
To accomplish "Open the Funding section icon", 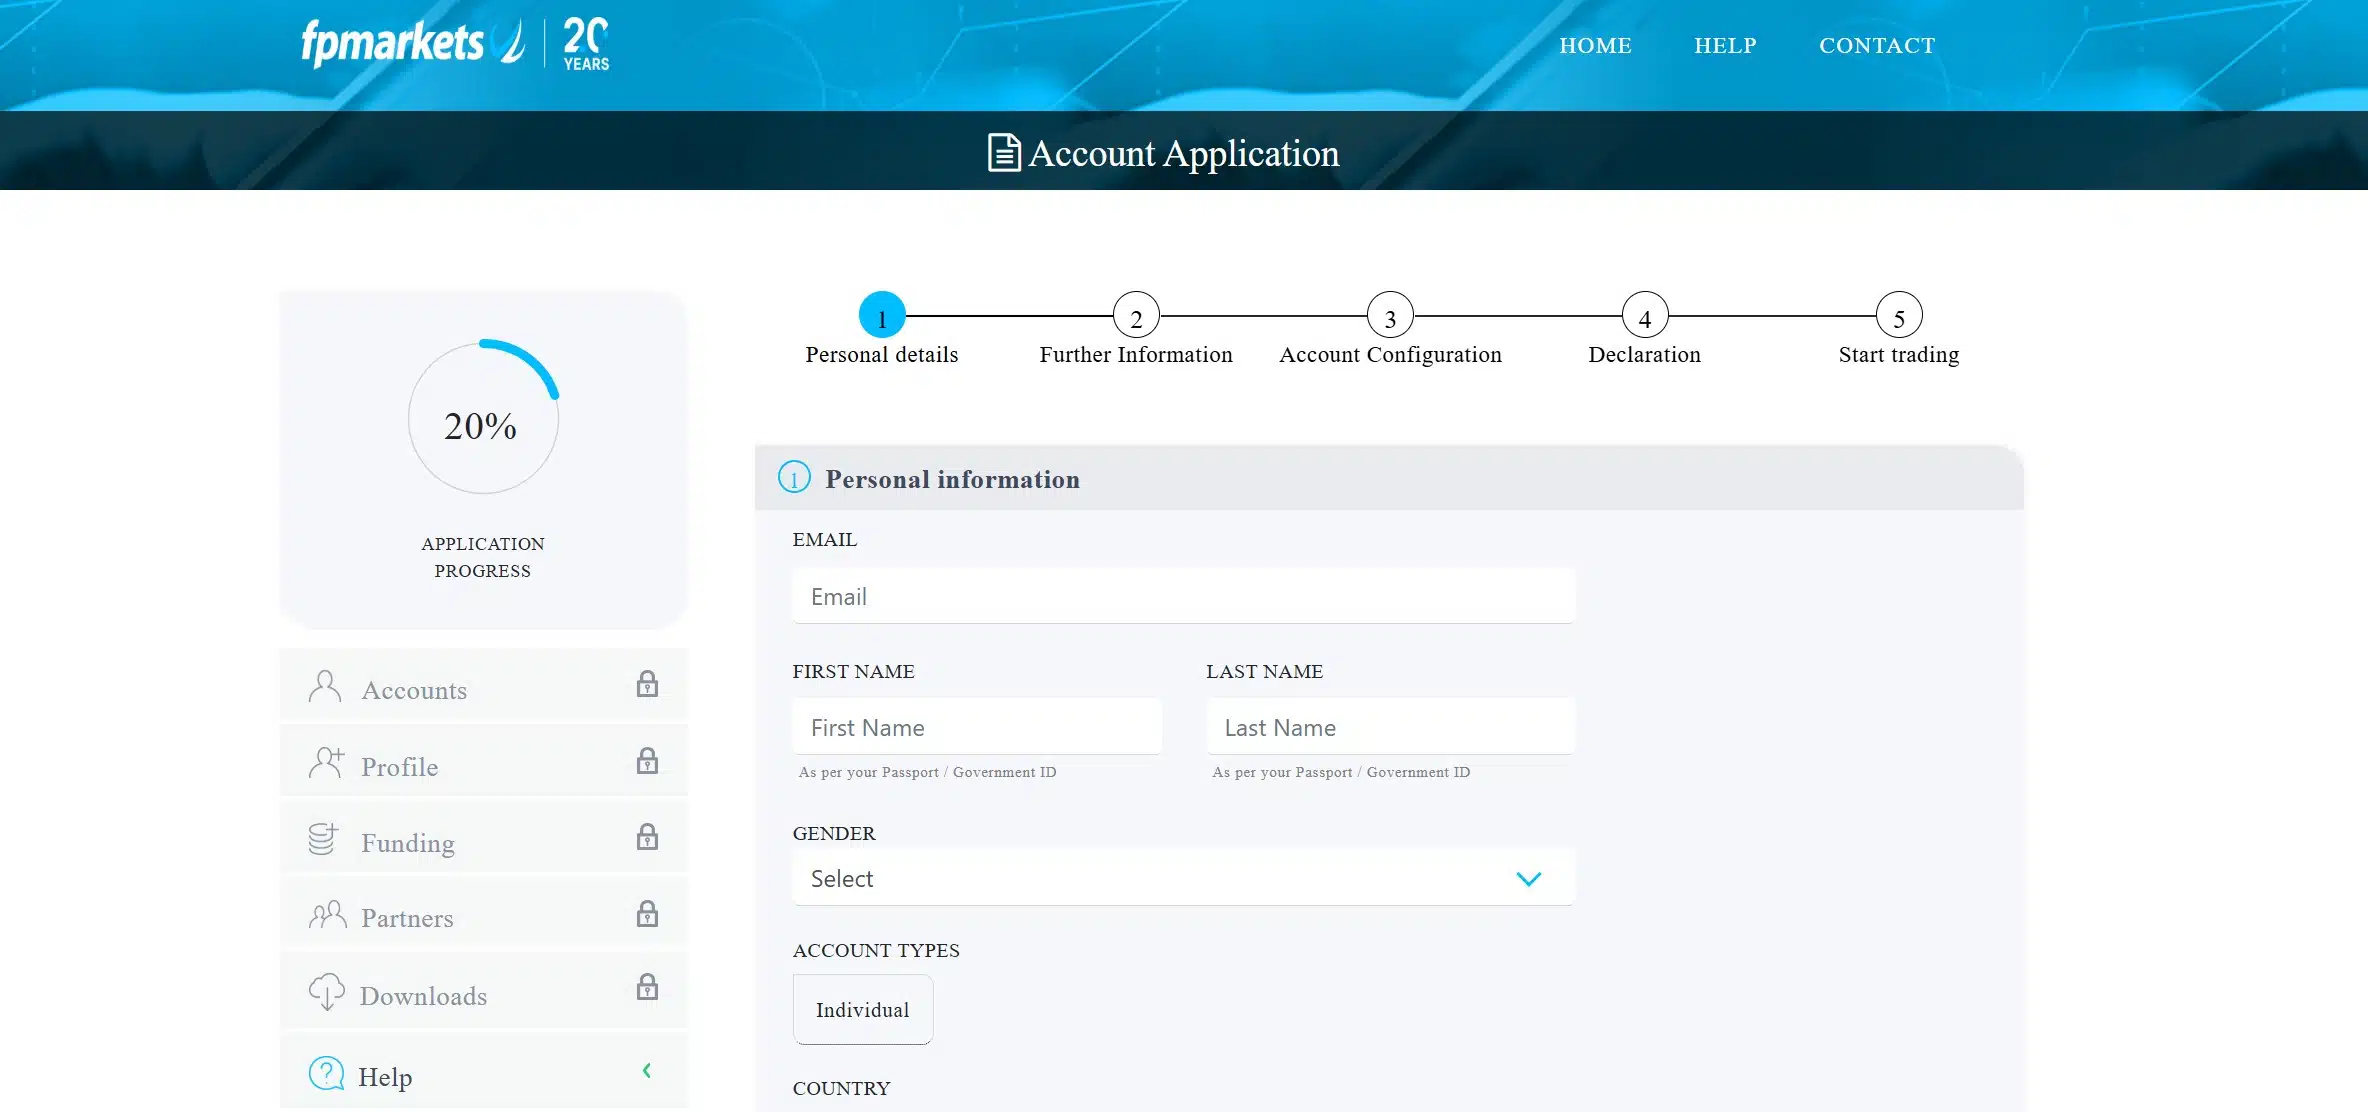I will 324,838.
